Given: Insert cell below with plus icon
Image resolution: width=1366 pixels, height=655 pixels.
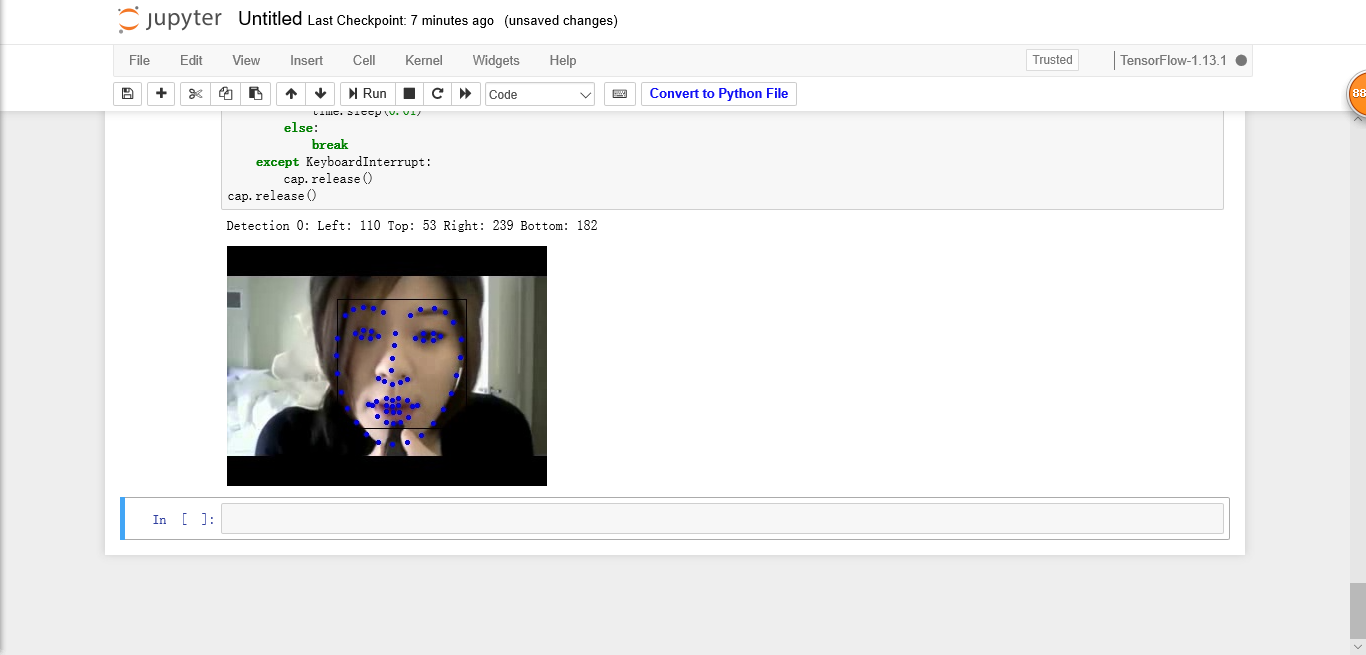Looking at the screenshot, I should (161, 93).
